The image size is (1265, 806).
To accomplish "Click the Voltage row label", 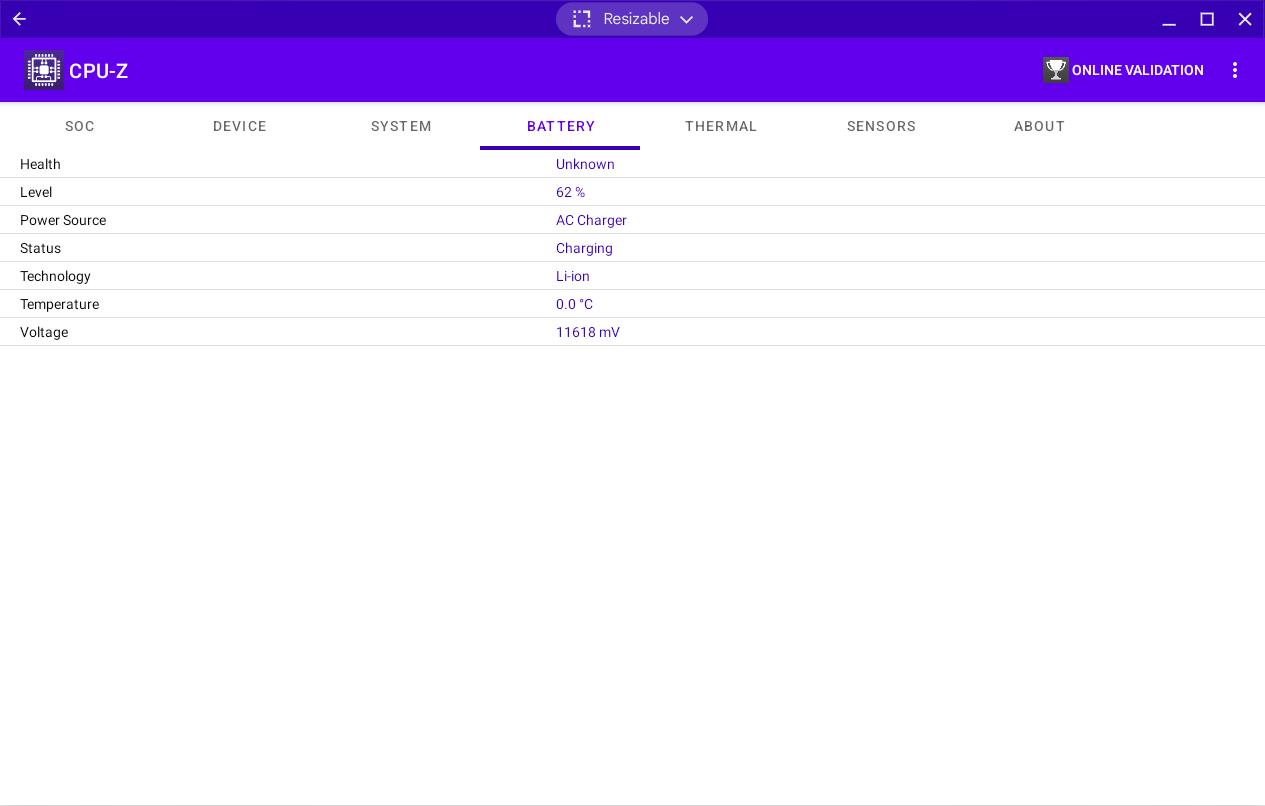I will tap(44, 332).
